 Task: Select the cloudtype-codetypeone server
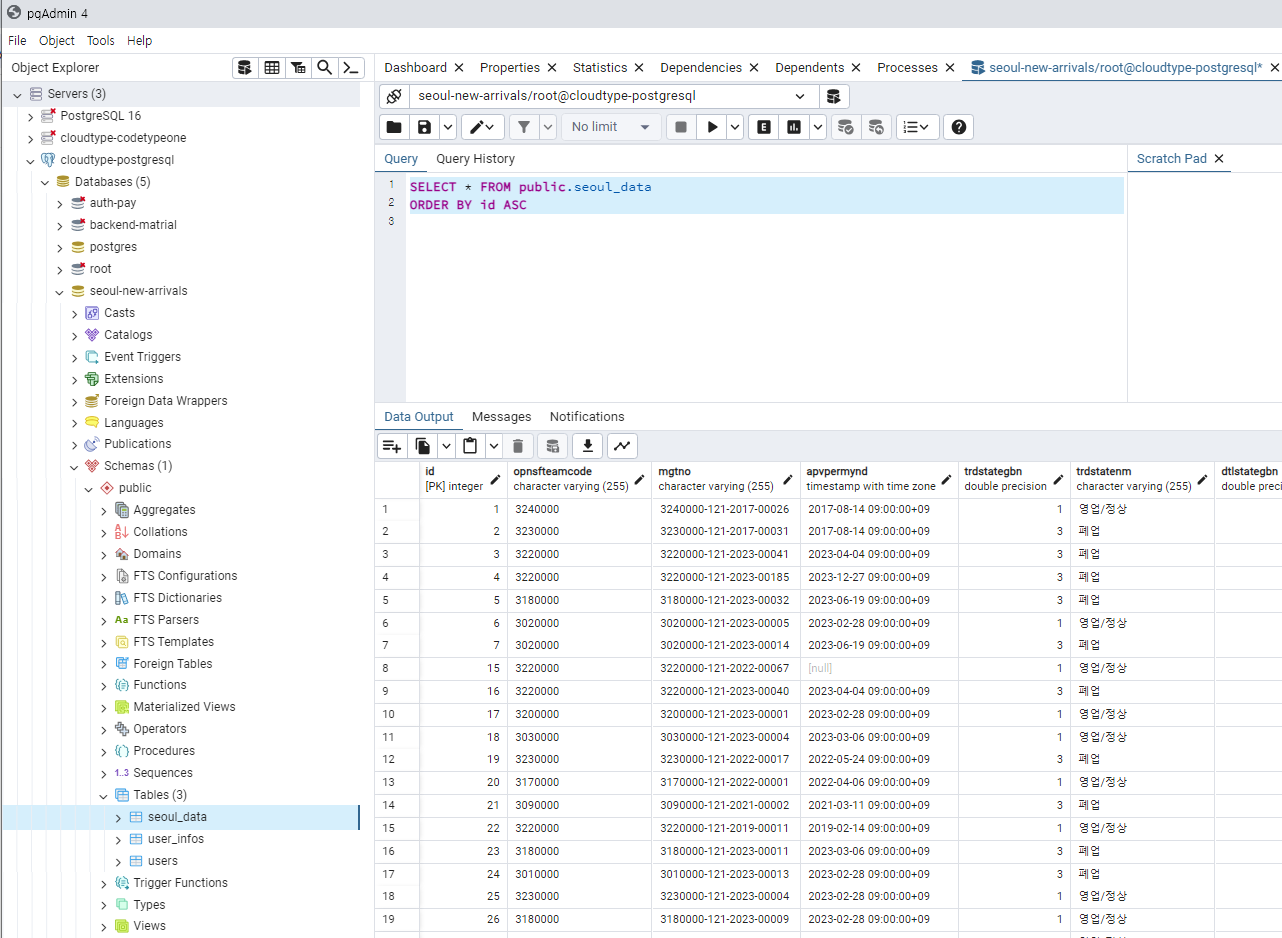(x=123, y=138)
